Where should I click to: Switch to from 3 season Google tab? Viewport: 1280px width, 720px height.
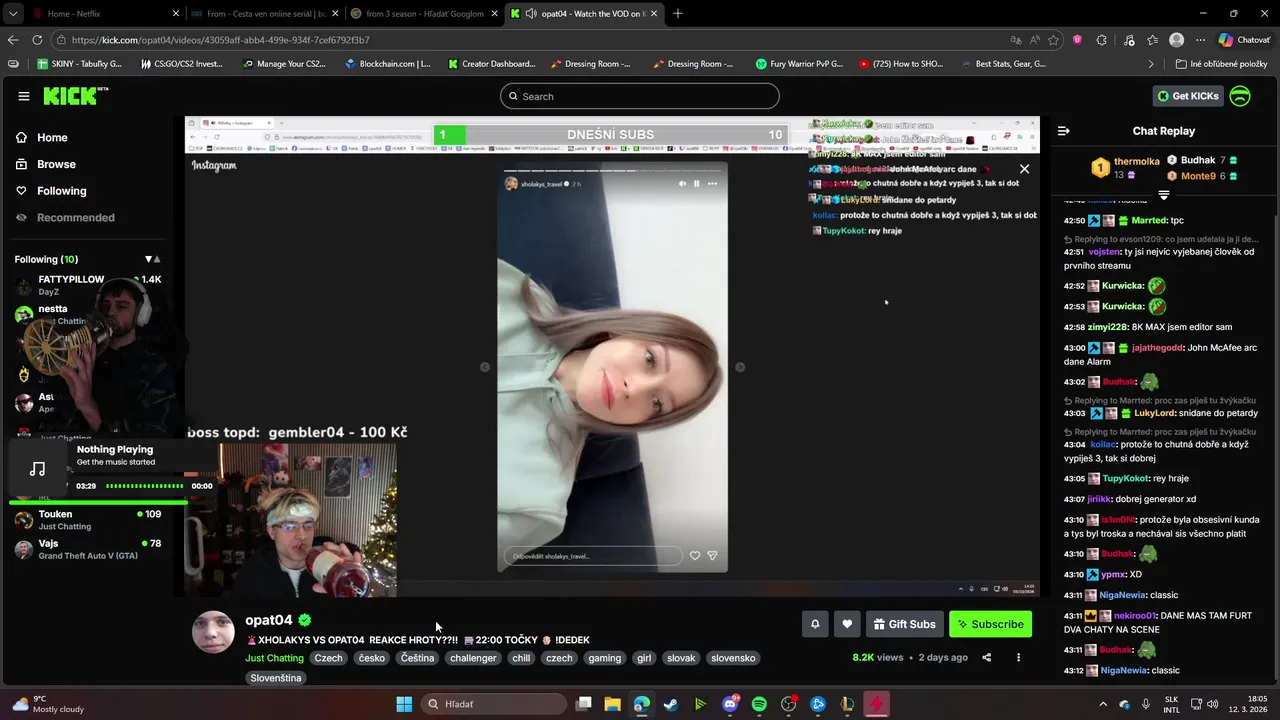pyautogui.click(x=425, y=14)
